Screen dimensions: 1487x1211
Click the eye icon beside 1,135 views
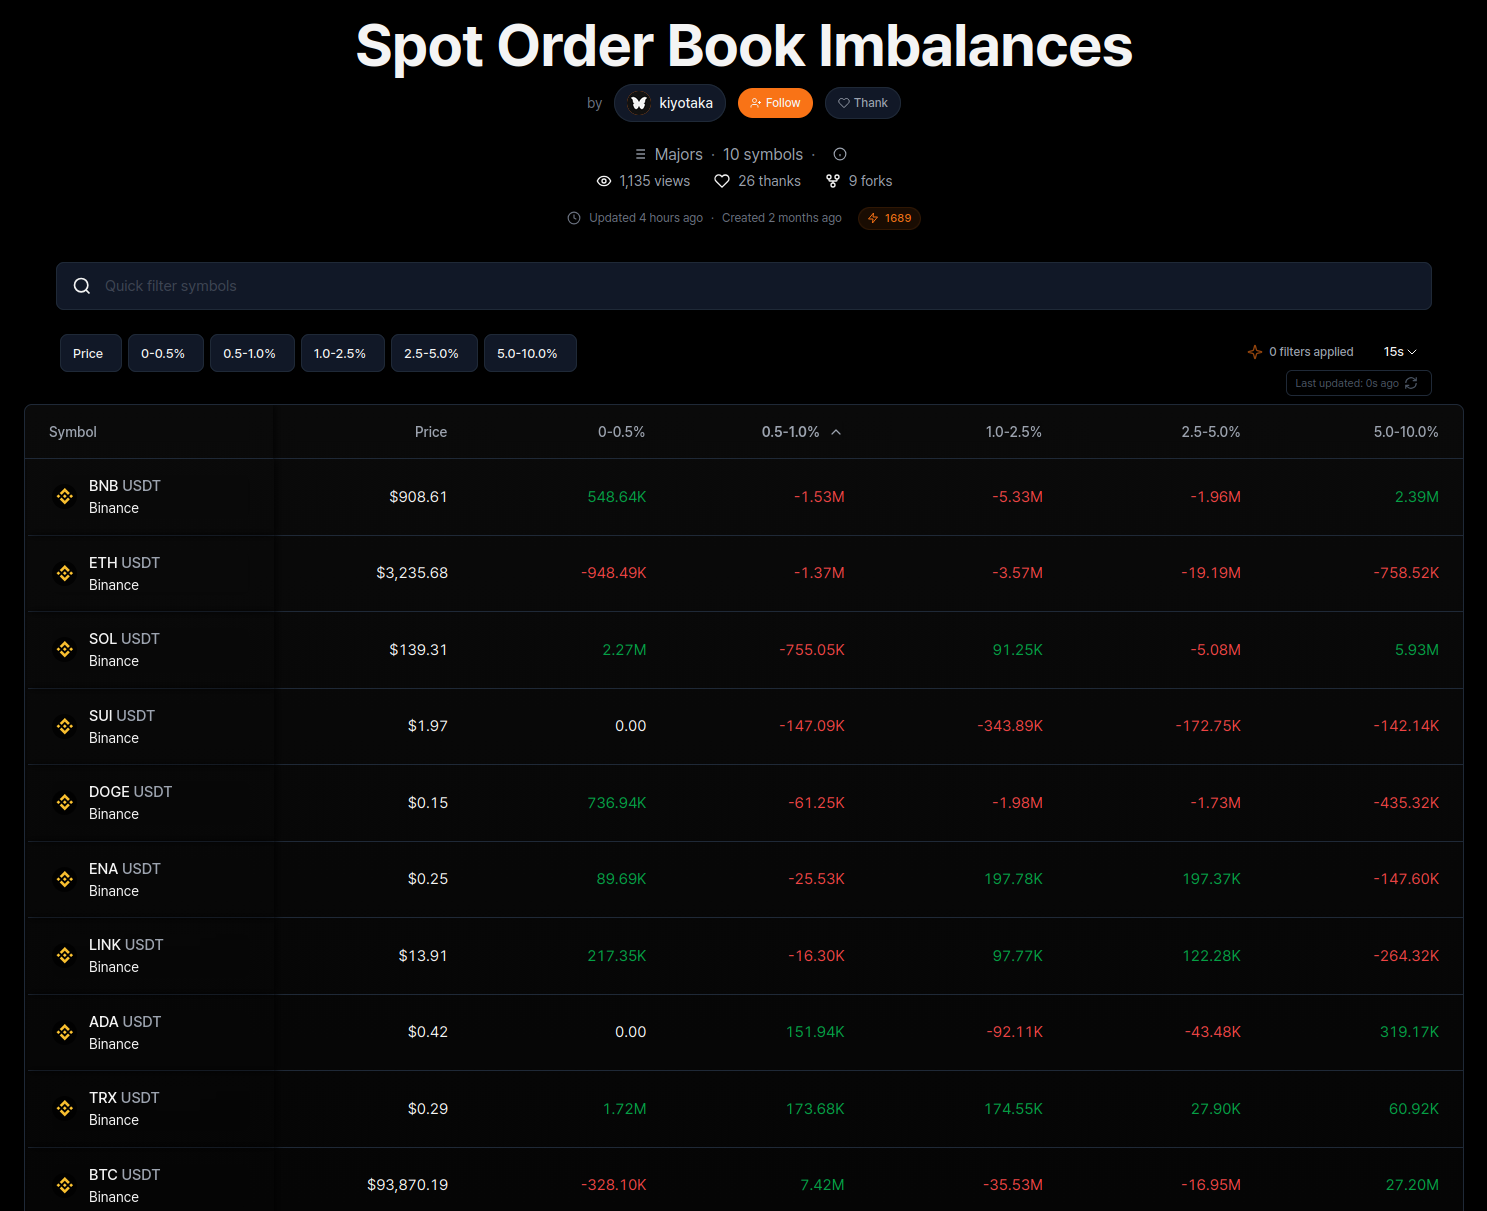point(604,181)
